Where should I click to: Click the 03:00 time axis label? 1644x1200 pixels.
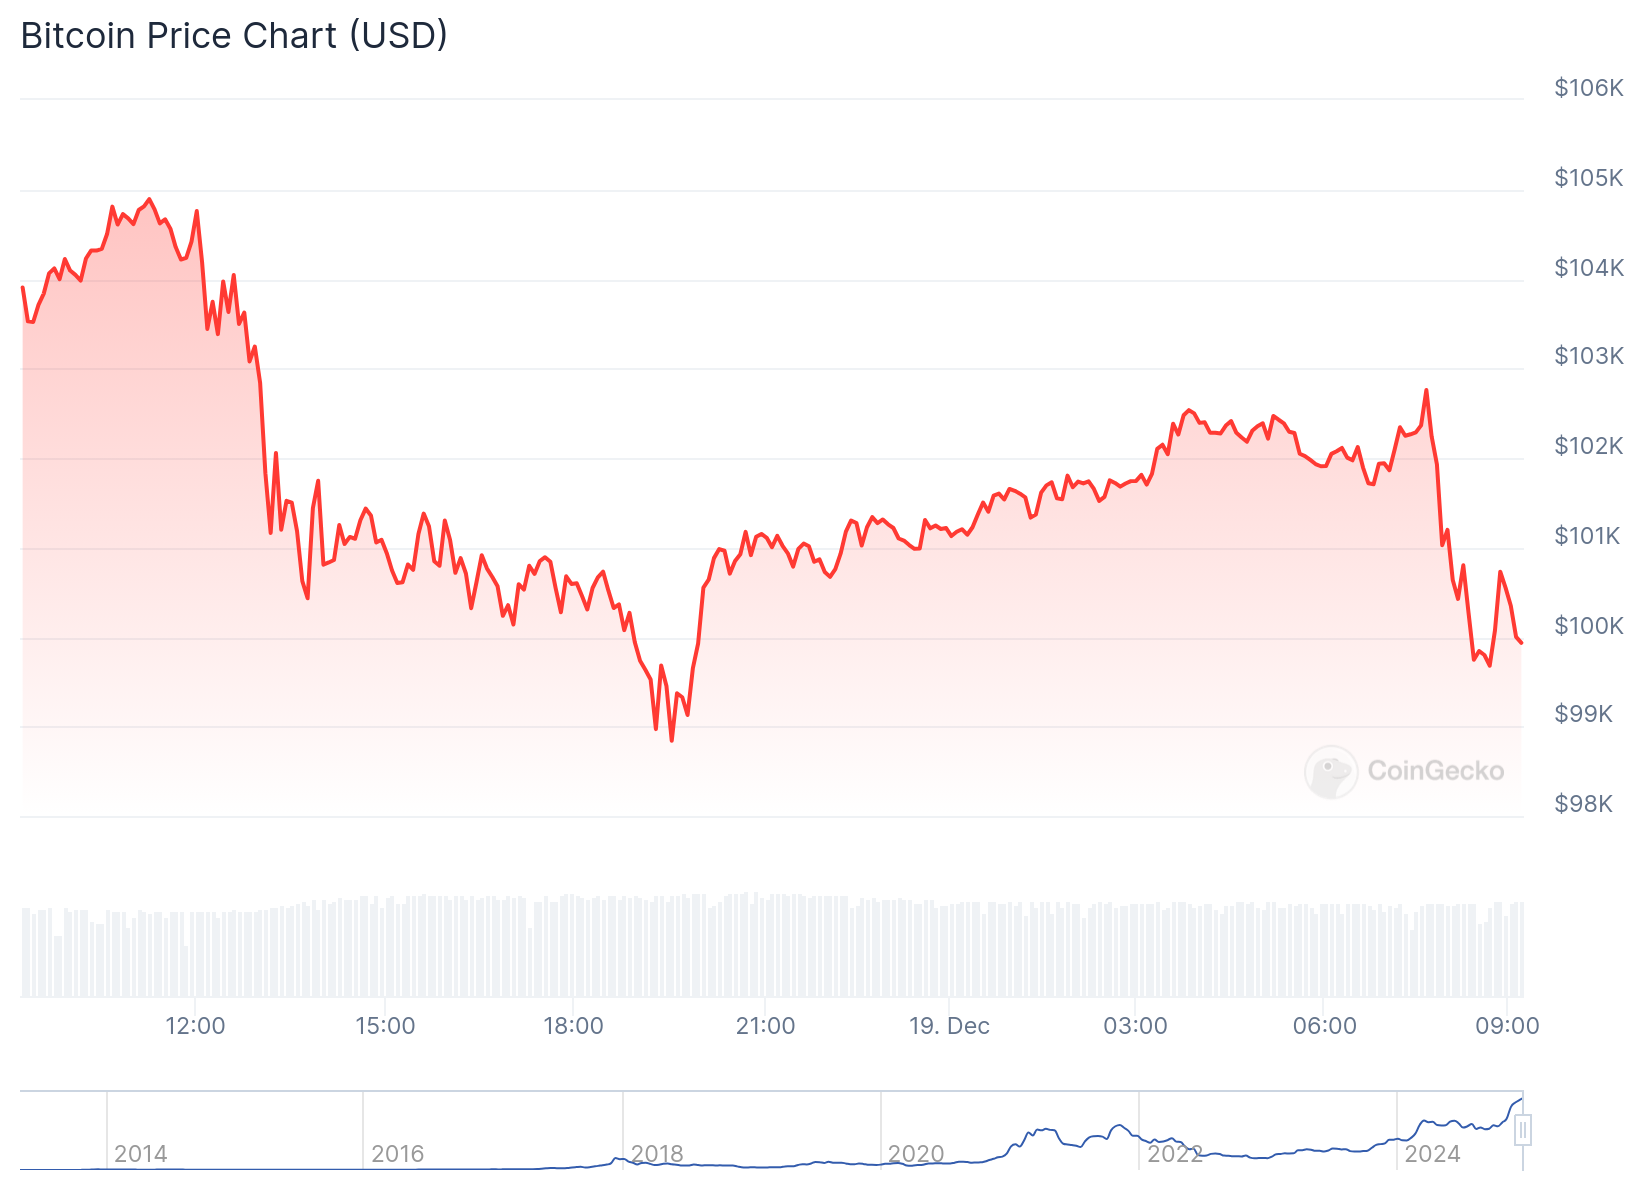(x=1135, y=1026)
